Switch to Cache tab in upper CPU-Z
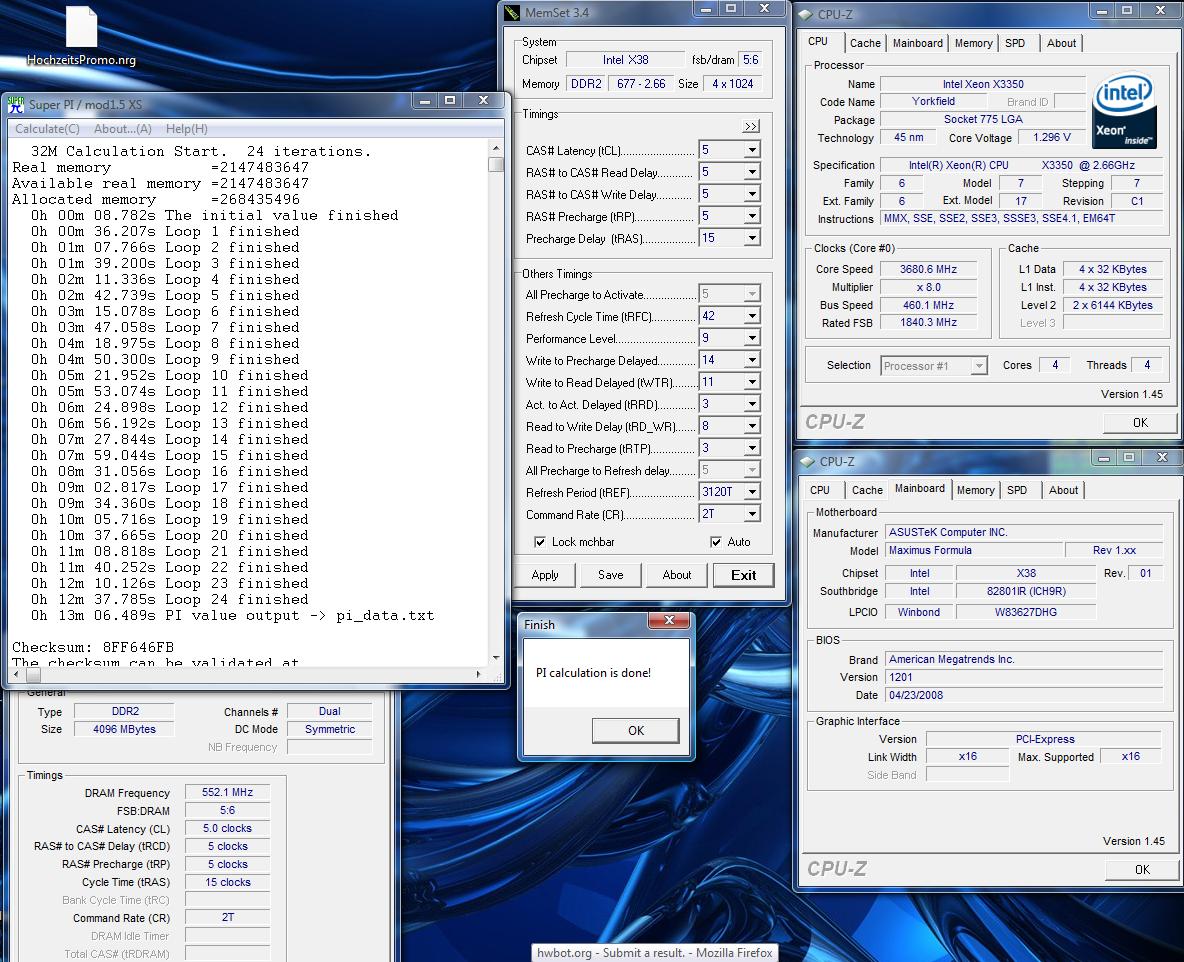This screenshot has height=962, width=1184. pyautogui.click(x=865, y=43)
